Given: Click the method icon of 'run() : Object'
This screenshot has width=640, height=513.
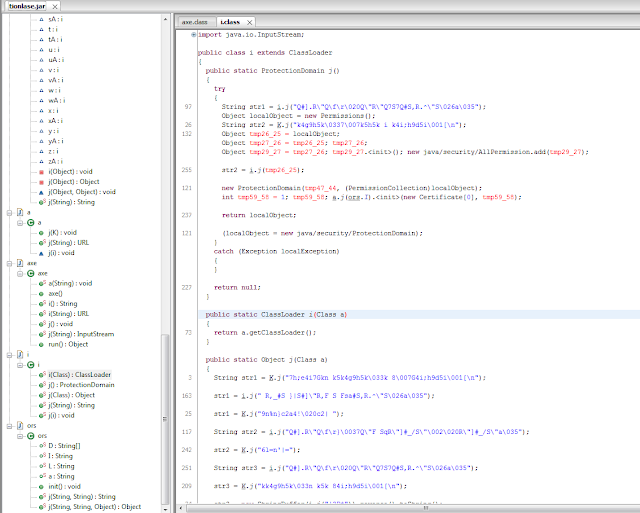Looking at the screenshot, I should point(41,344).
